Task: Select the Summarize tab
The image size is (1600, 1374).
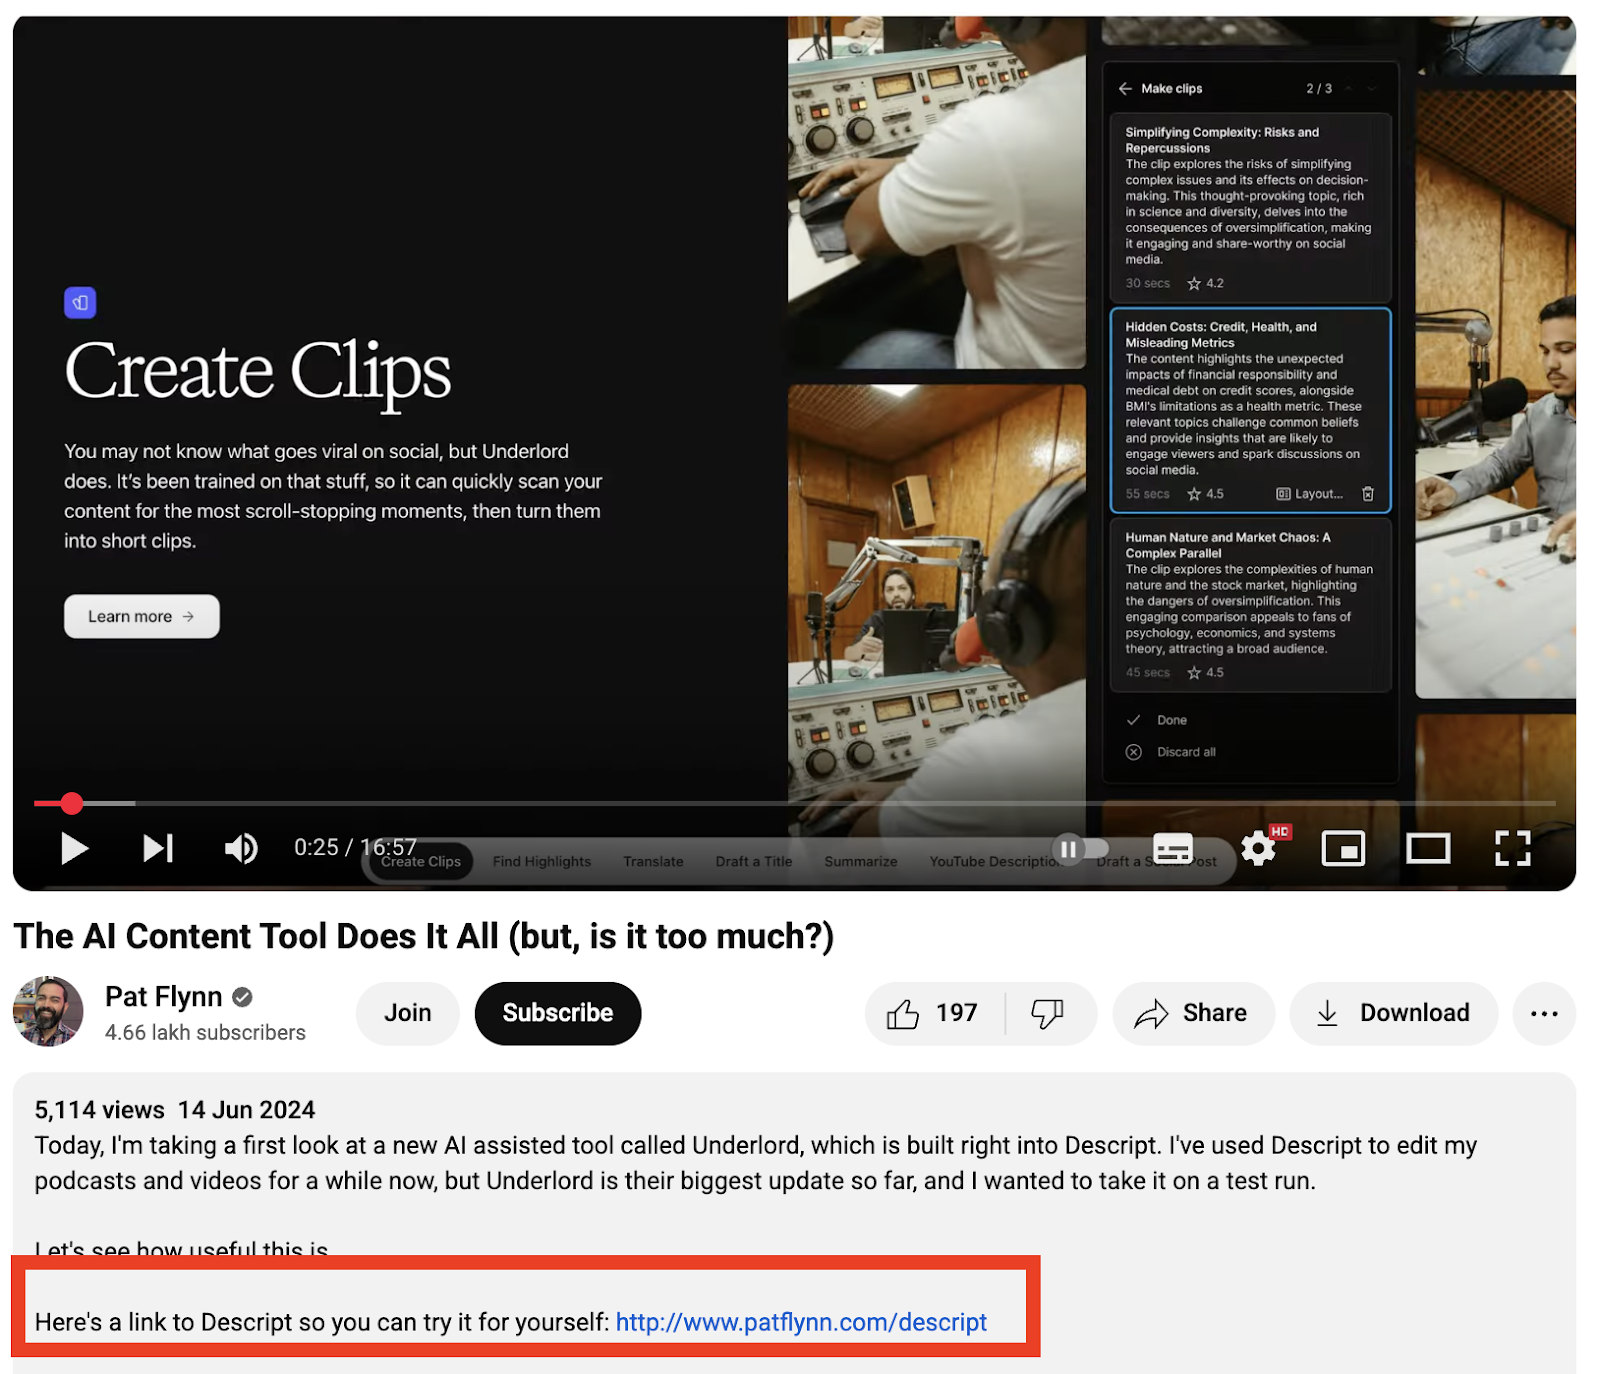Action: [x=860, y=862]
